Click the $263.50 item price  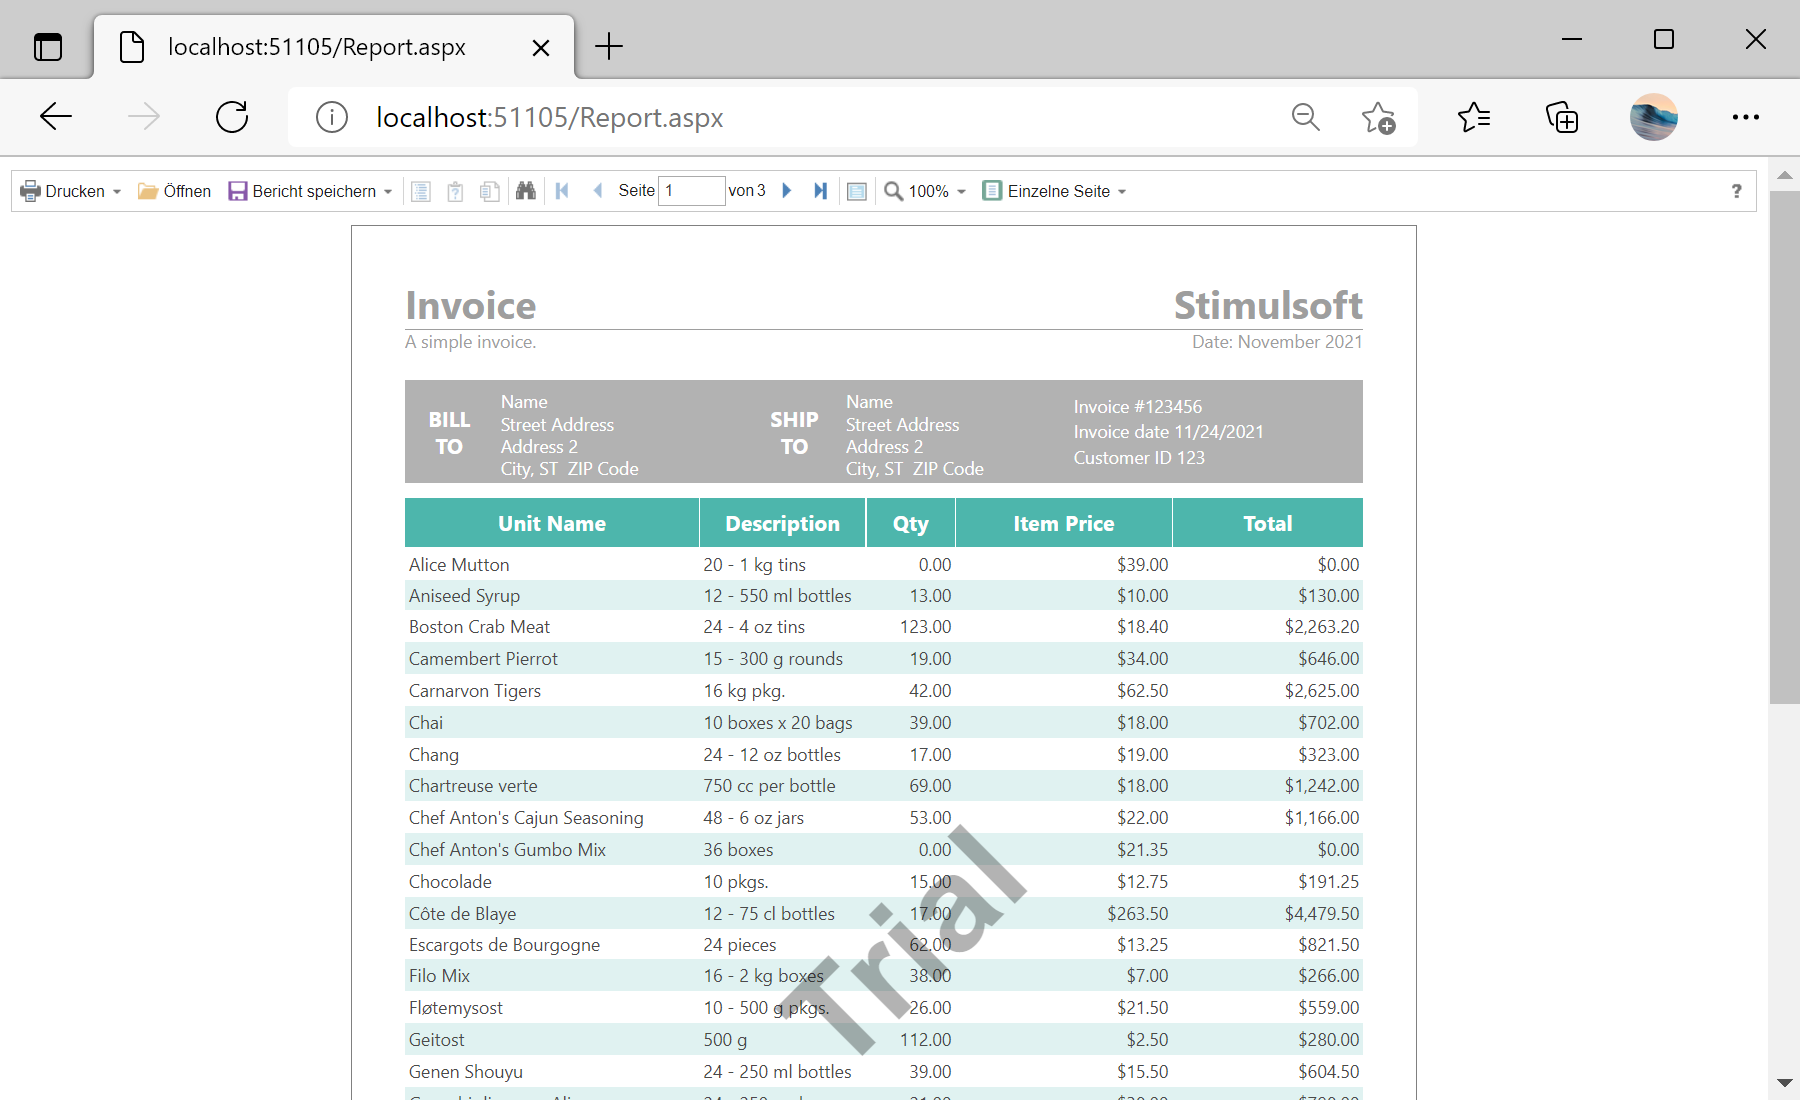click(x=1138, y=914)
